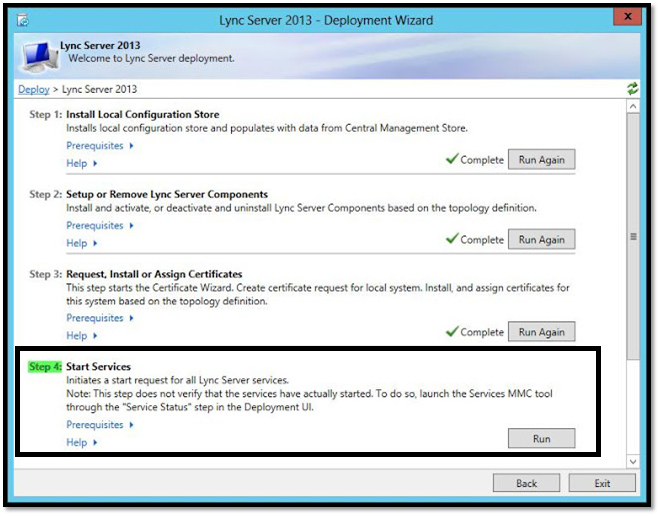Image resolution: width=660 pixels, height=516 pixels.
Task: Click the Lync Server computer icon
Action: pyautogui.click(x=40, y=56)
